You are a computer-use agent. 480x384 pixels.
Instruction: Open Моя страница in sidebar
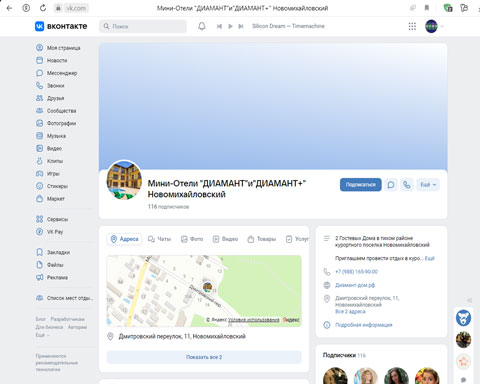pos(58,48)
